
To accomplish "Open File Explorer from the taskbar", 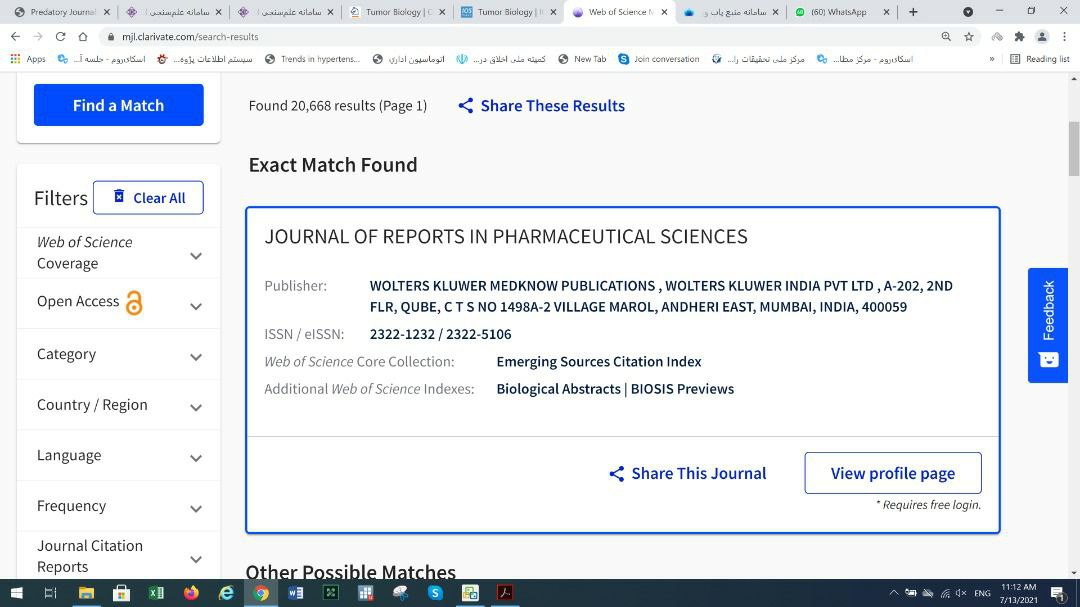I will [x=86, y=593].
